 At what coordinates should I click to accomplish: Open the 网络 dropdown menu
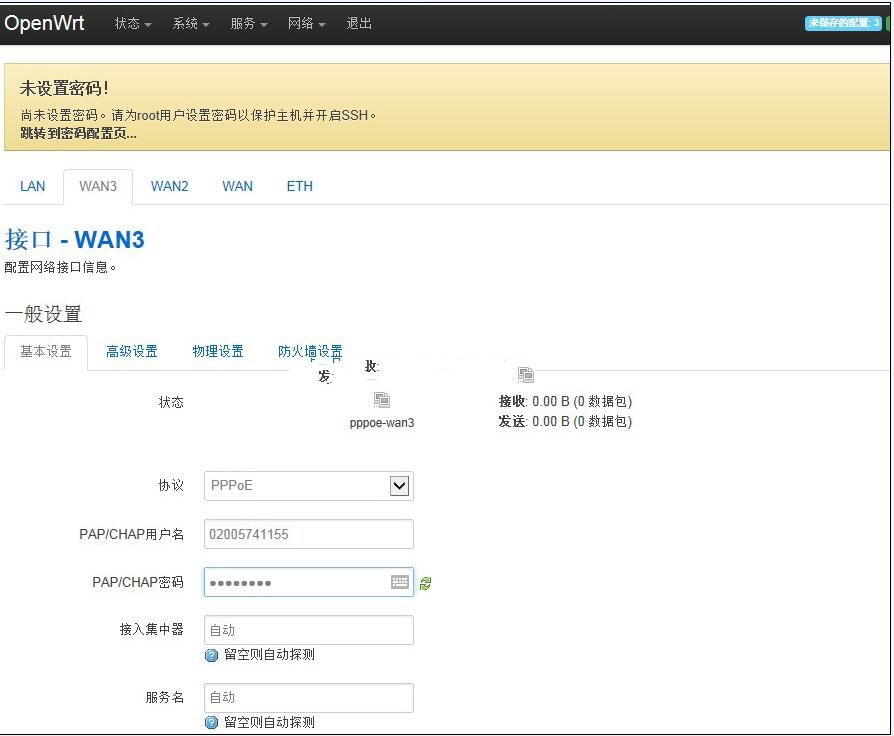(307, 23)
